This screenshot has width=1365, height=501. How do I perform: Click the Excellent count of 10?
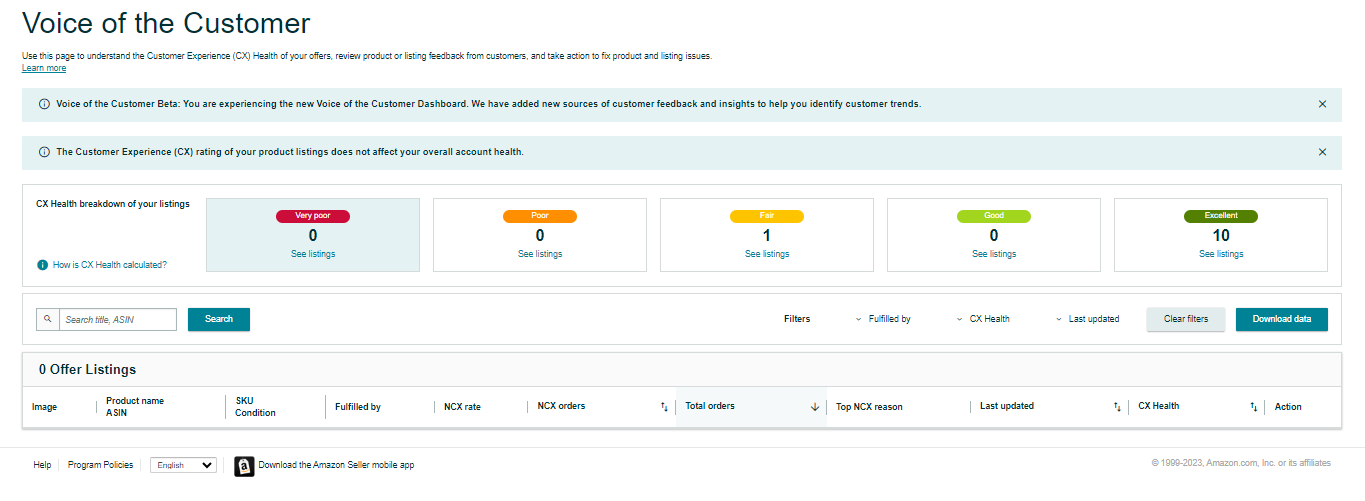tap(1221, 236)
